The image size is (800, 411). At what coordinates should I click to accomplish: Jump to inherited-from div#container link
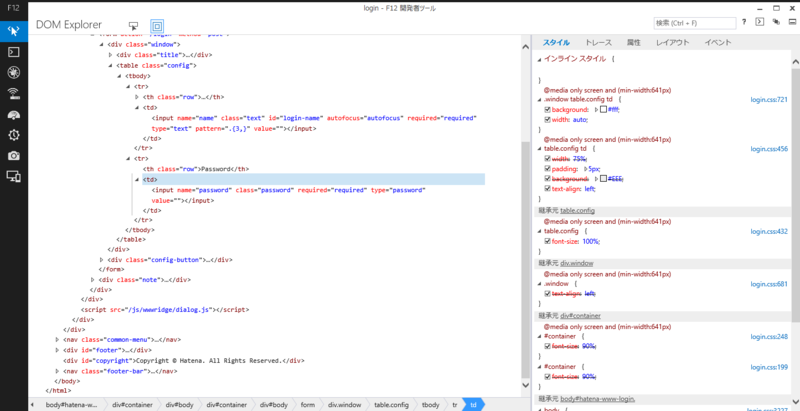tap(580, 316)
